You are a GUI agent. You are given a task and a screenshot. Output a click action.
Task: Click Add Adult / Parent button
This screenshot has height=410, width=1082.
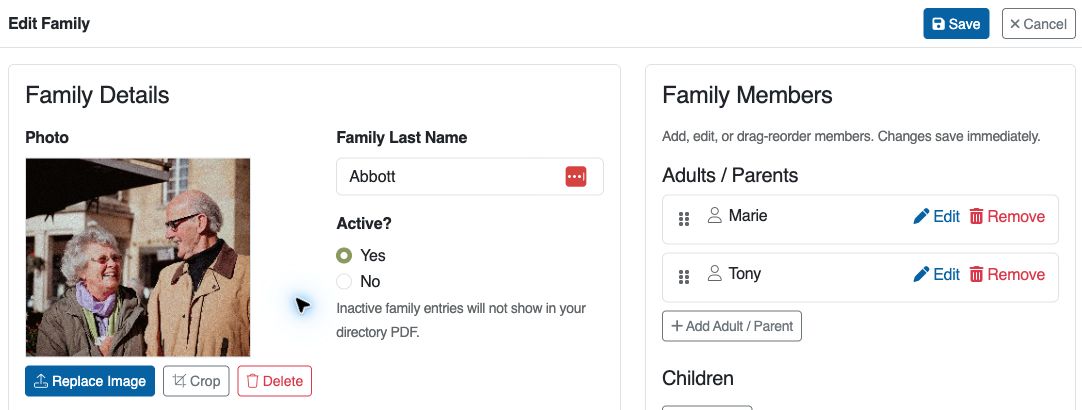(x=731, y=326)
